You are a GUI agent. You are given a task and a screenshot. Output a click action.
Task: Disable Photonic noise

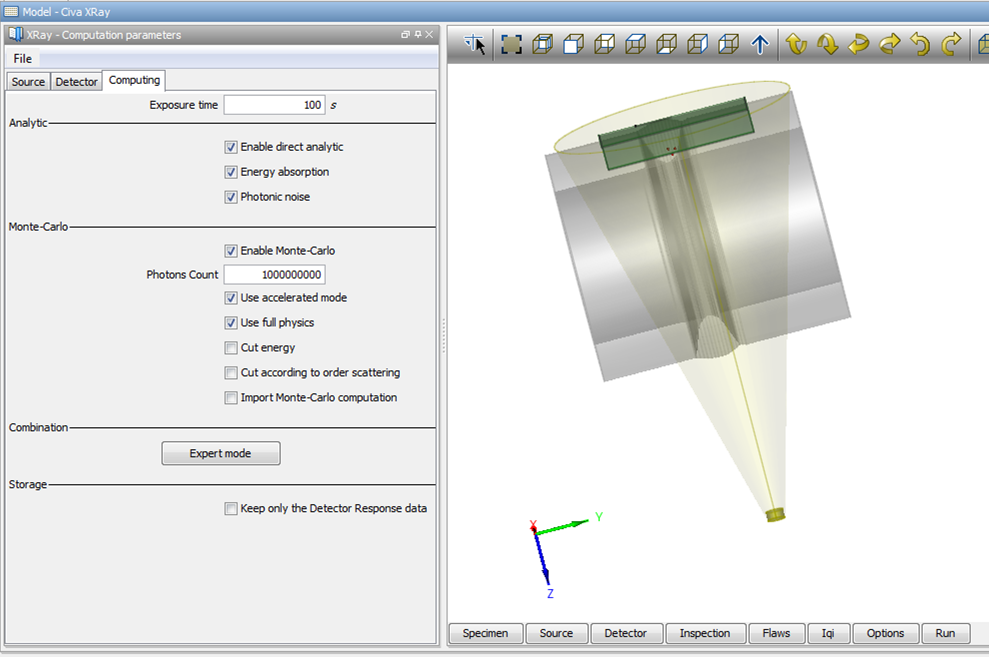[231, 197]
